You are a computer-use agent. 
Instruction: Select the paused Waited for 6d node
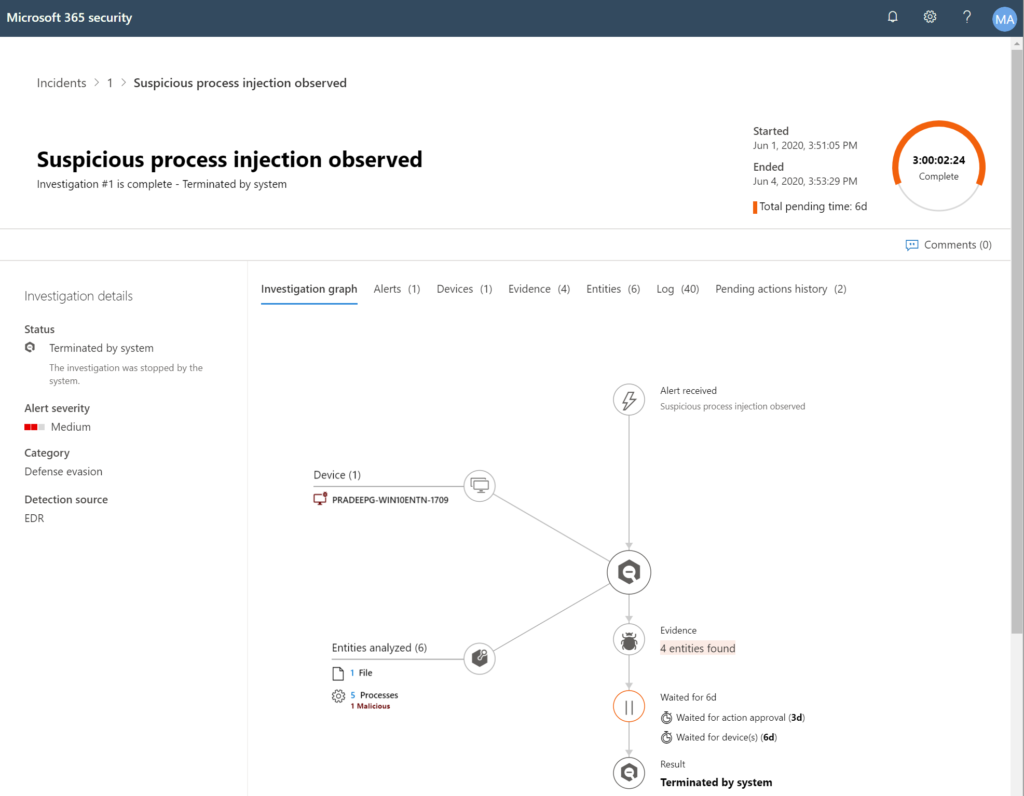[x=629, y=707]
